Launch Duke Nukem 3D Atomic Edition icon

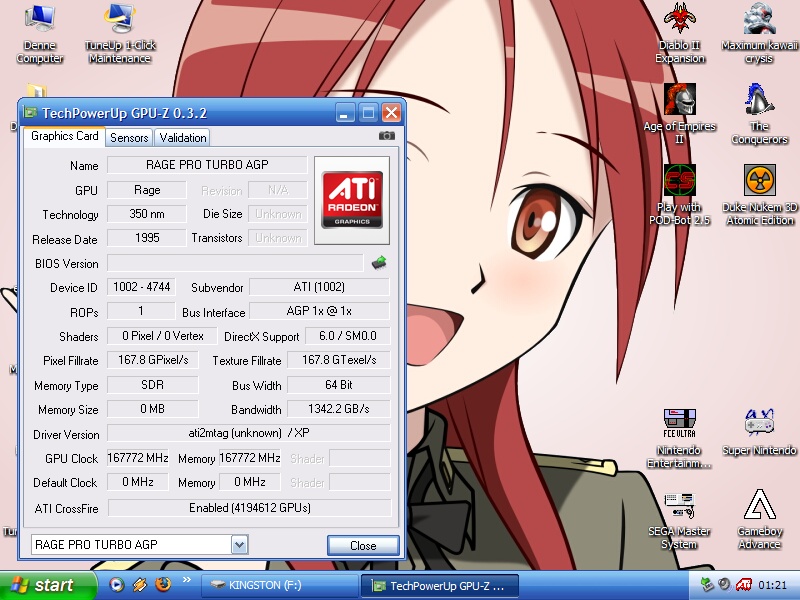click(x=759, y=181)
